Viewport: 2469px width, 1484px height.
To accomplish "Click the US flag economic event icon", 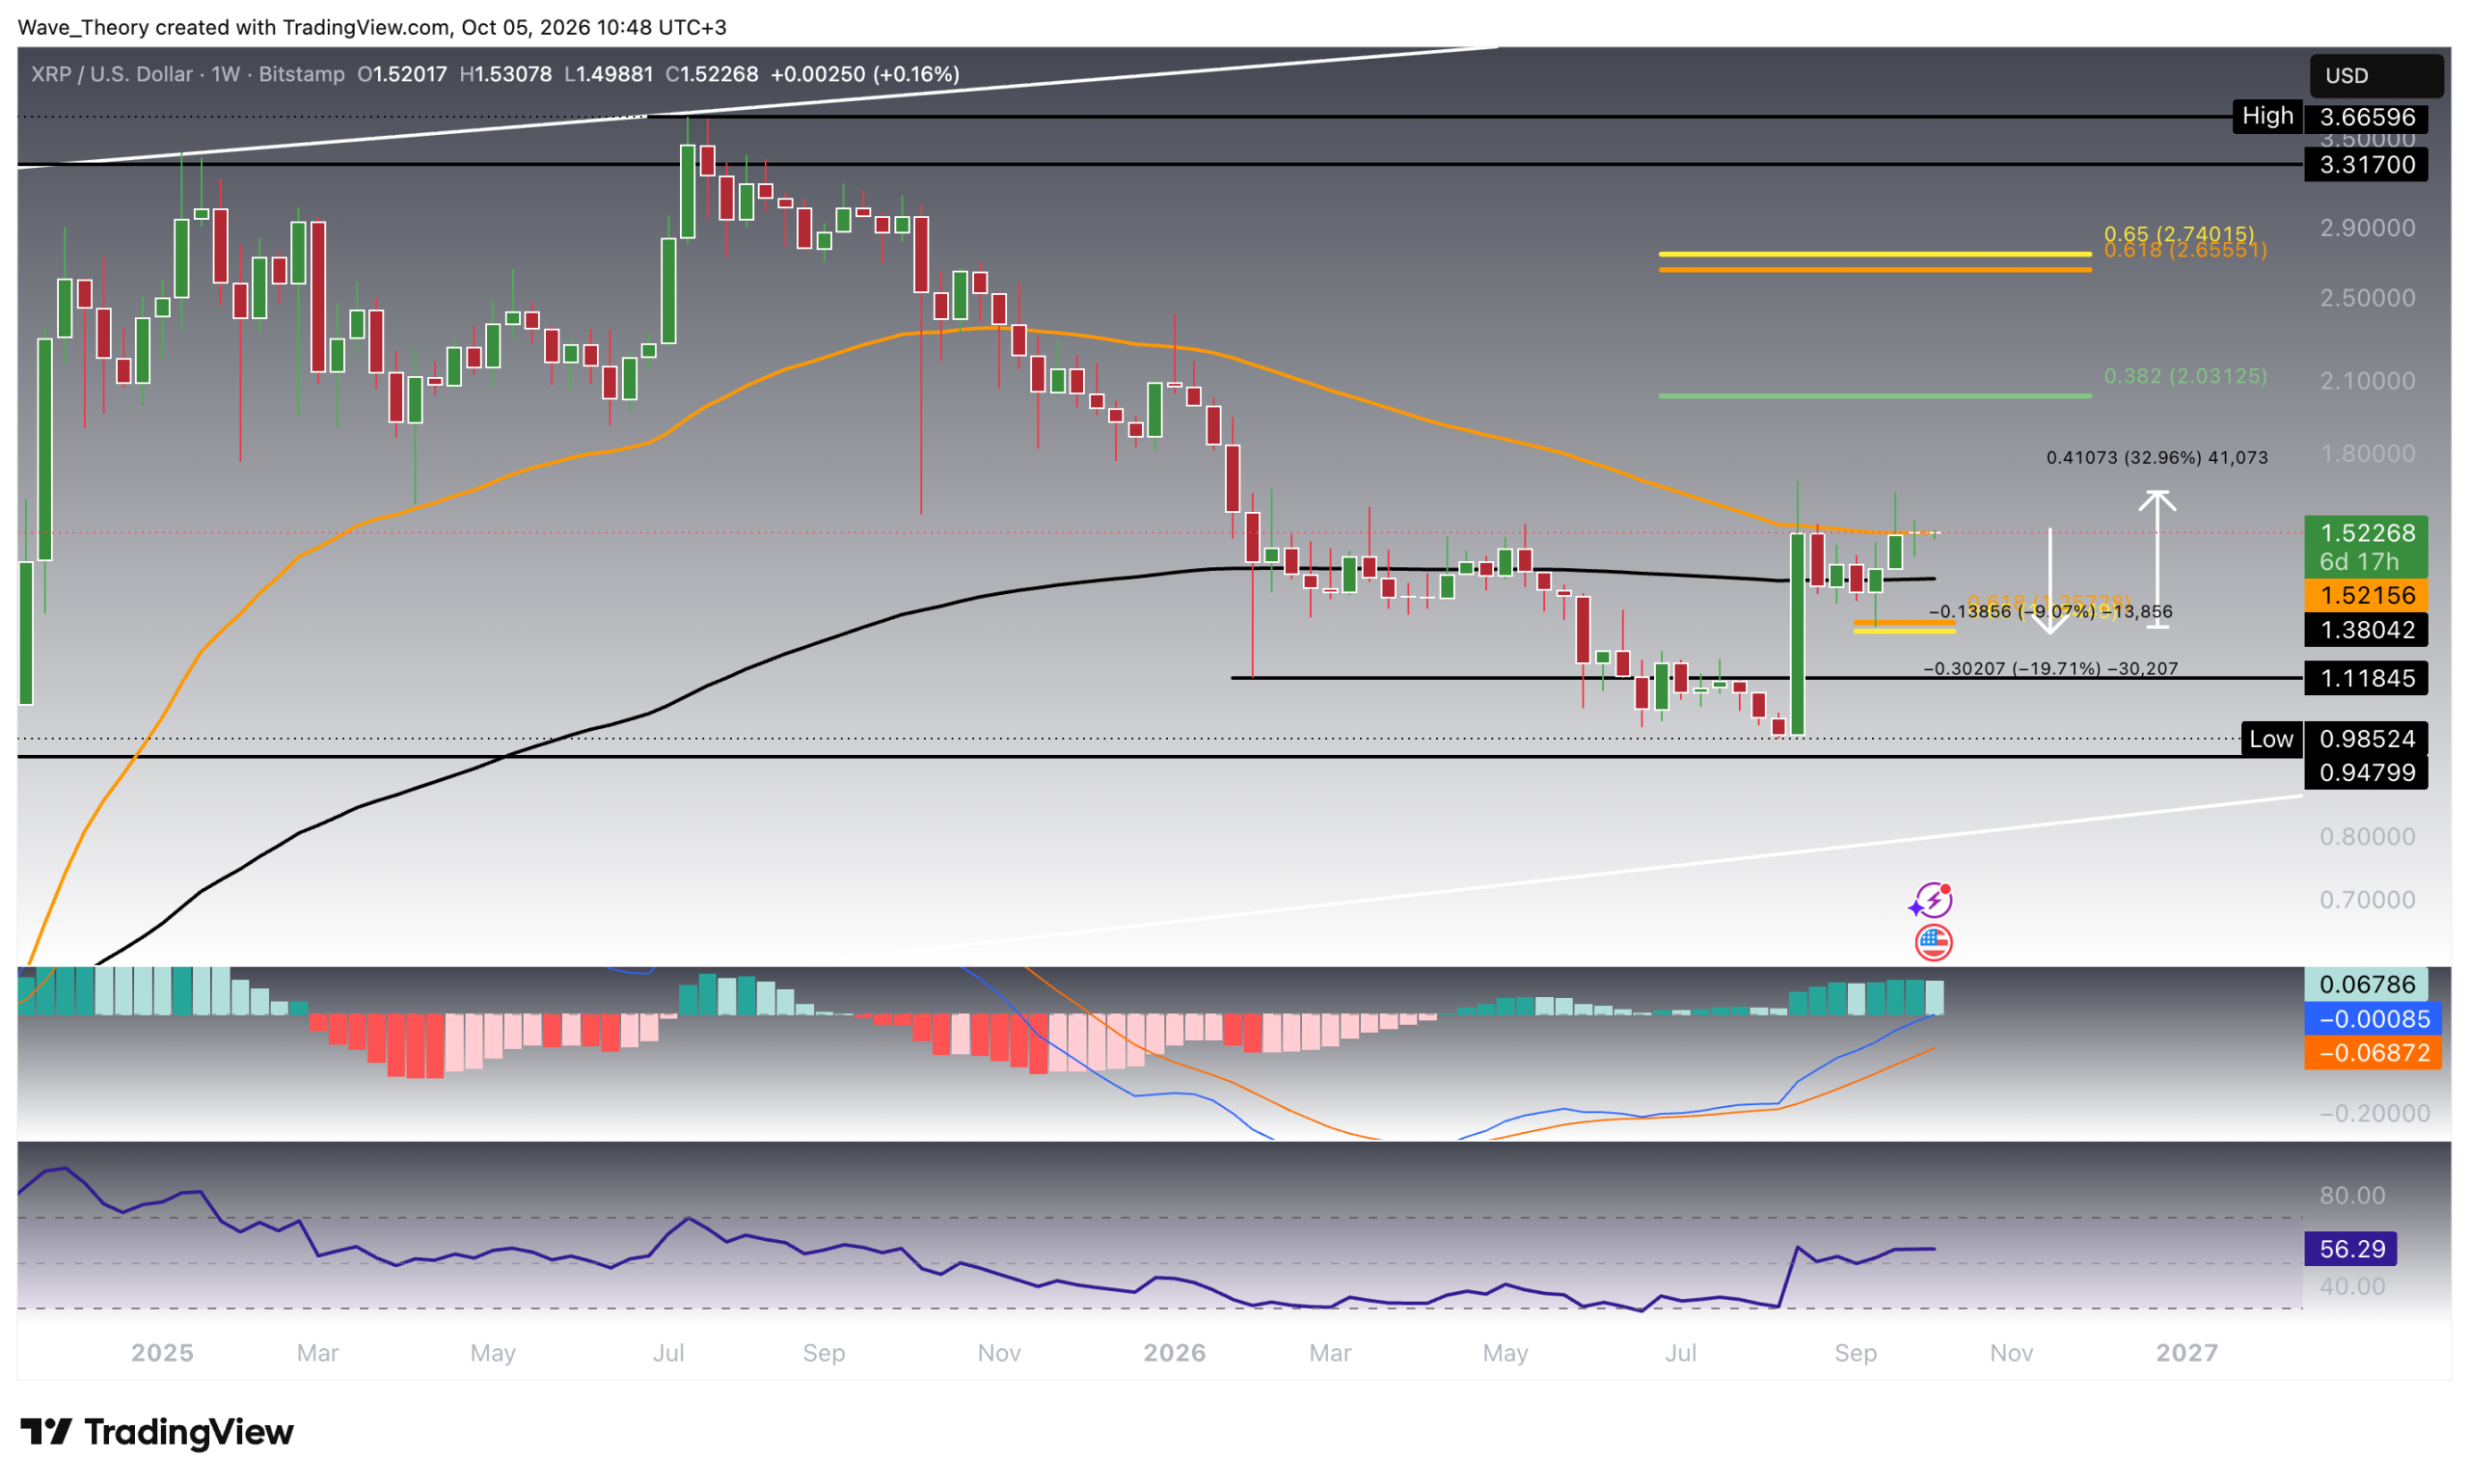I will coord(1933,942).
